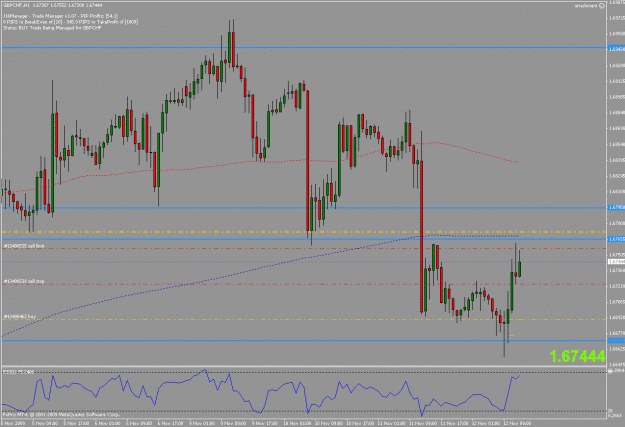Select the 'sell stop' pending order label

click(24, 281)
